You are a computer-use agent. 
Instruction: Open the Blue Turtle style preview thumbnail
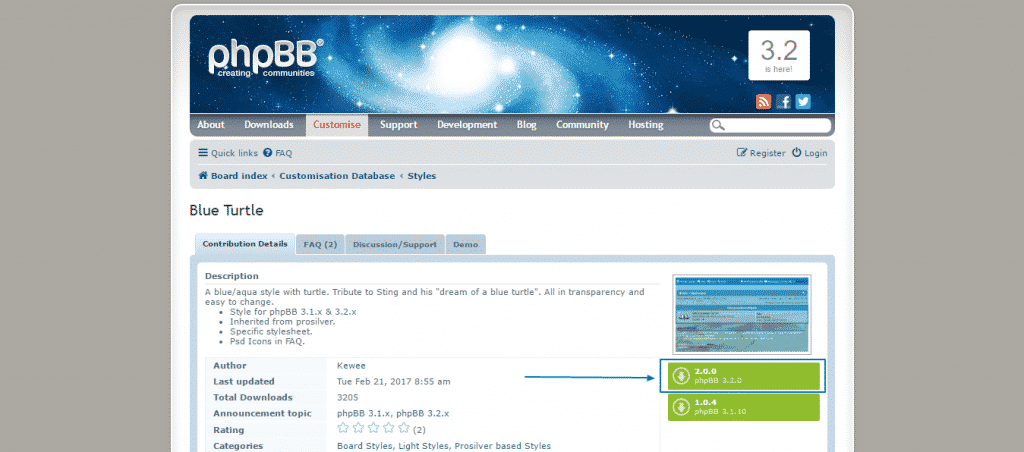click(x=740, y=313)
